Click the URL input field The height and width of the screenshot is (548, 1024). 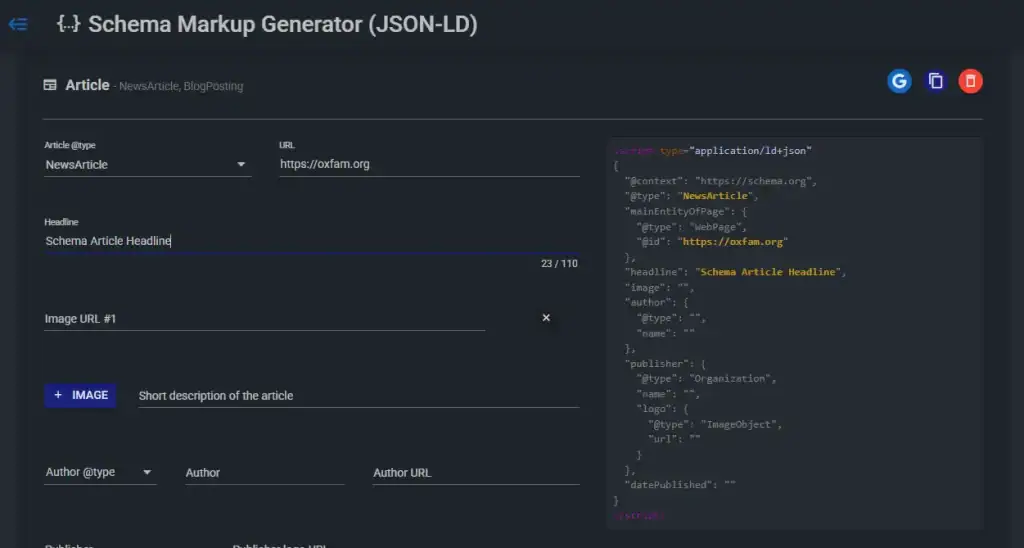(x=429, y=164)
